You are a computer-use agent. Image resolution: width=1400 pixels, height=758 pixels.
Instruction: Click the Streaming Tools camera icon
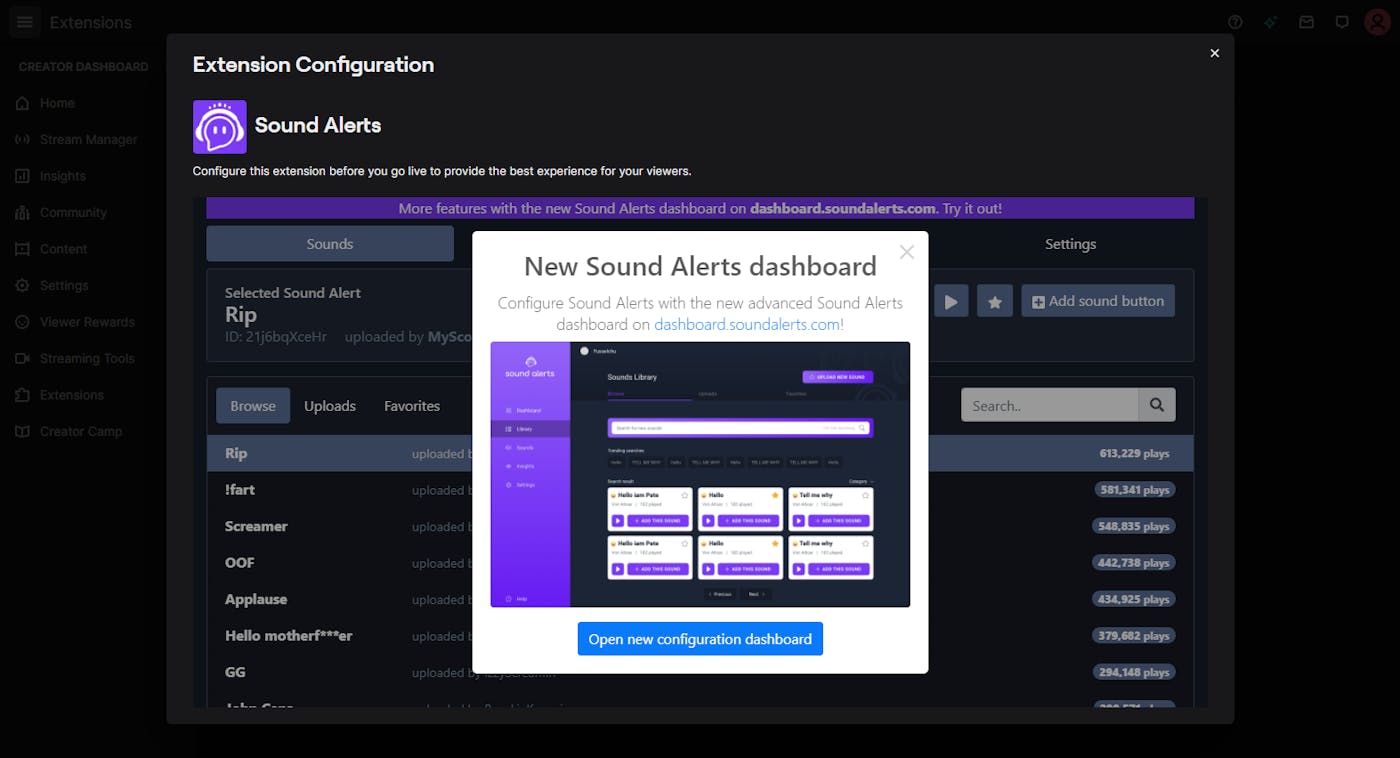tap(22, 358)
